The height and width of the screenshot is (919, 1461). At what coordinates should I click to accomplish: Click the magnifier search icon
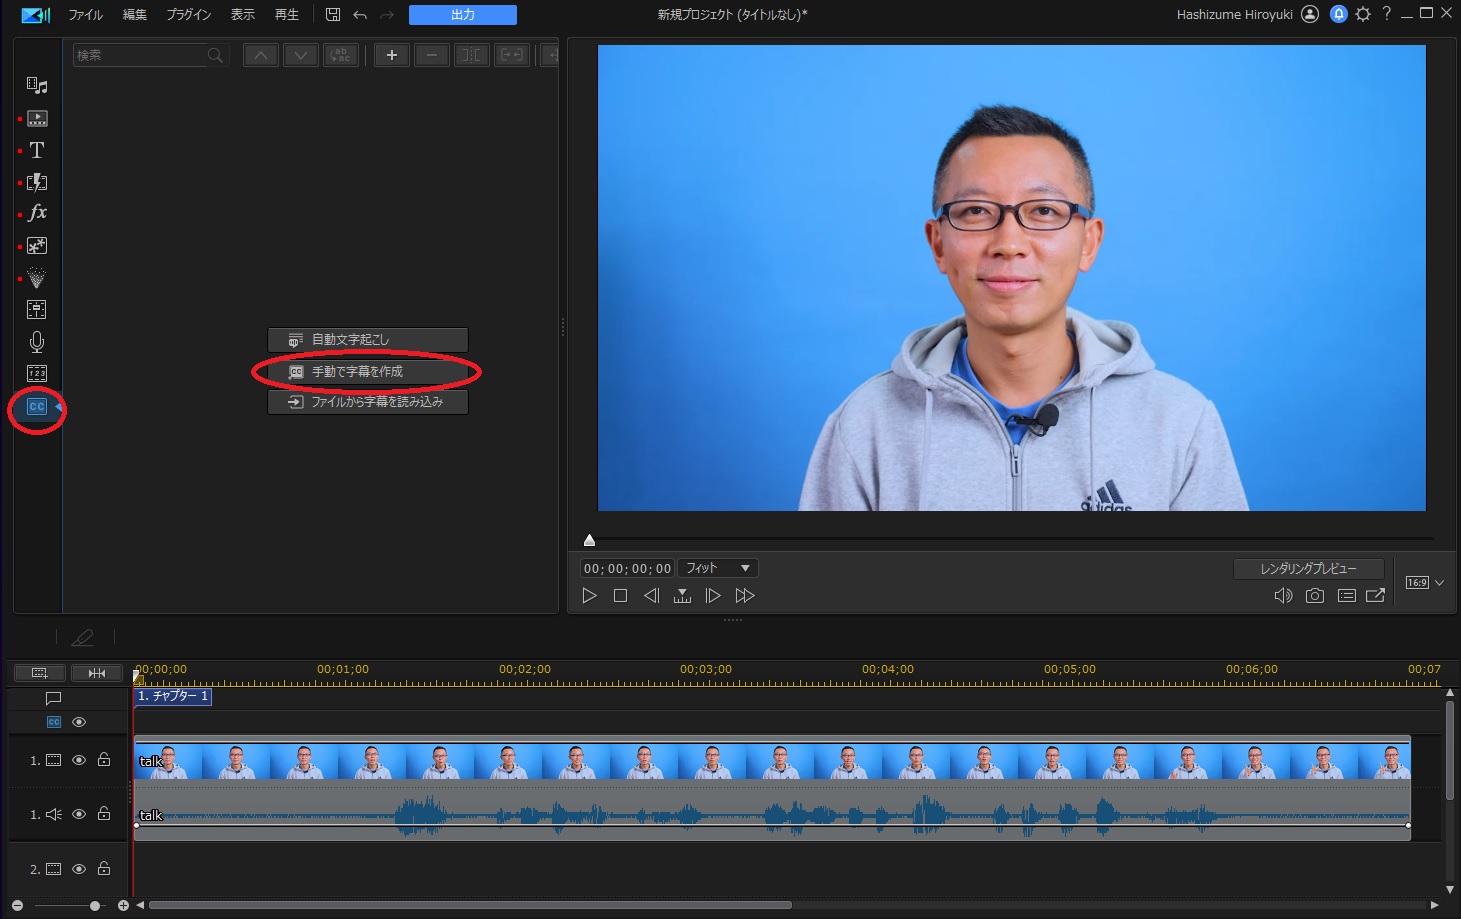(215, 55)
